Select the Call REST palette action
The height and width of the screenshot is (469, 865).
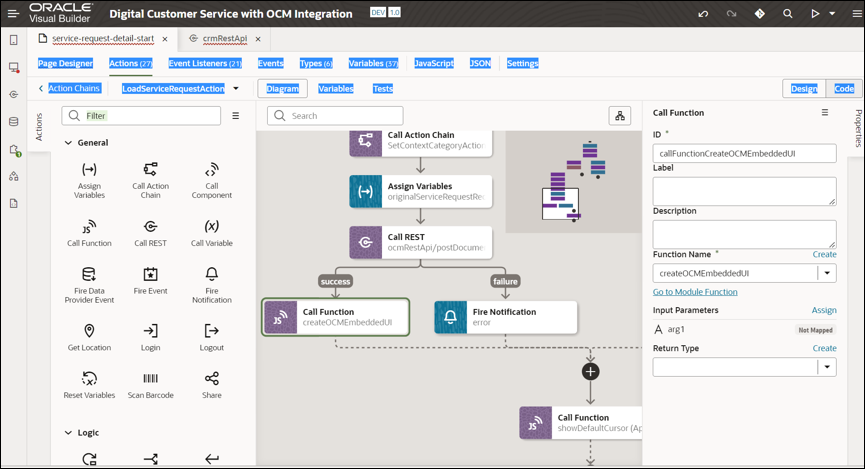pyautogui.click(x=151, y=233)
